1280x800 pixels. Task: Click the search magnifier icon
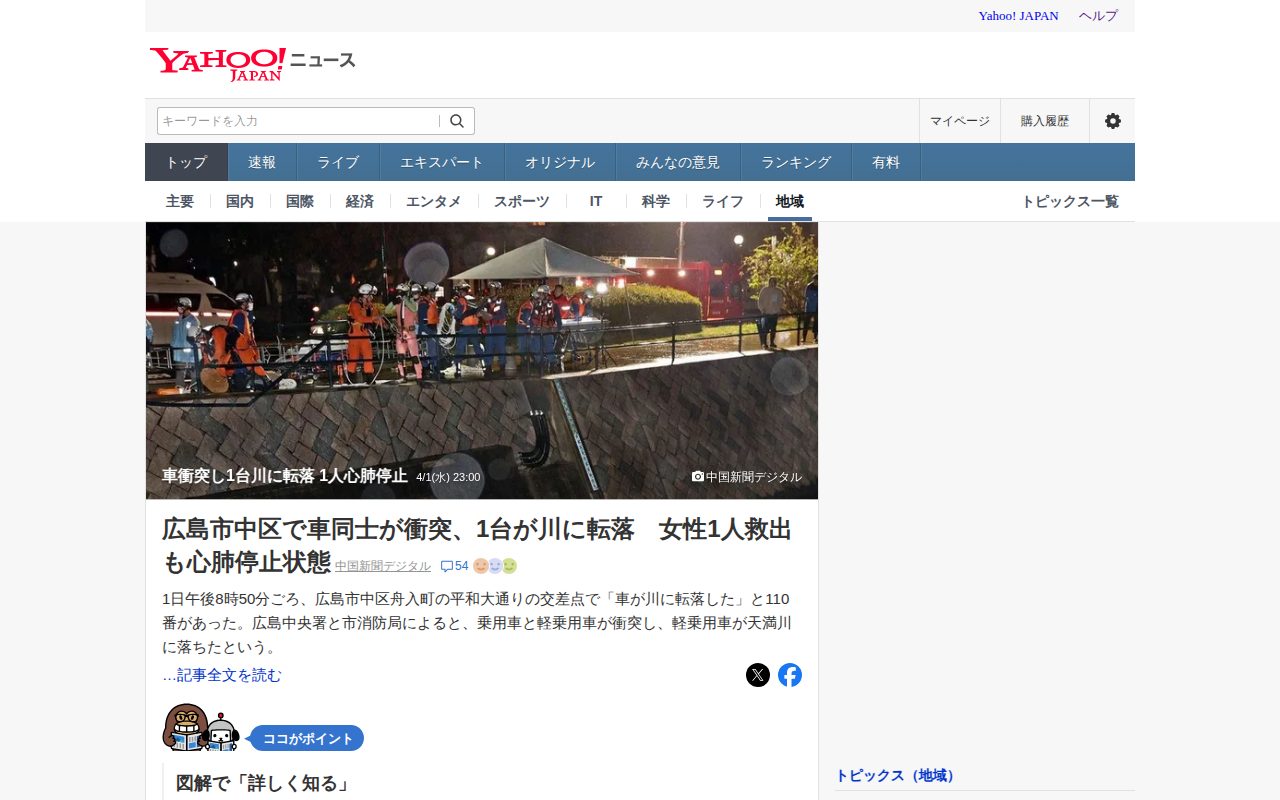[x=457, y=121]
